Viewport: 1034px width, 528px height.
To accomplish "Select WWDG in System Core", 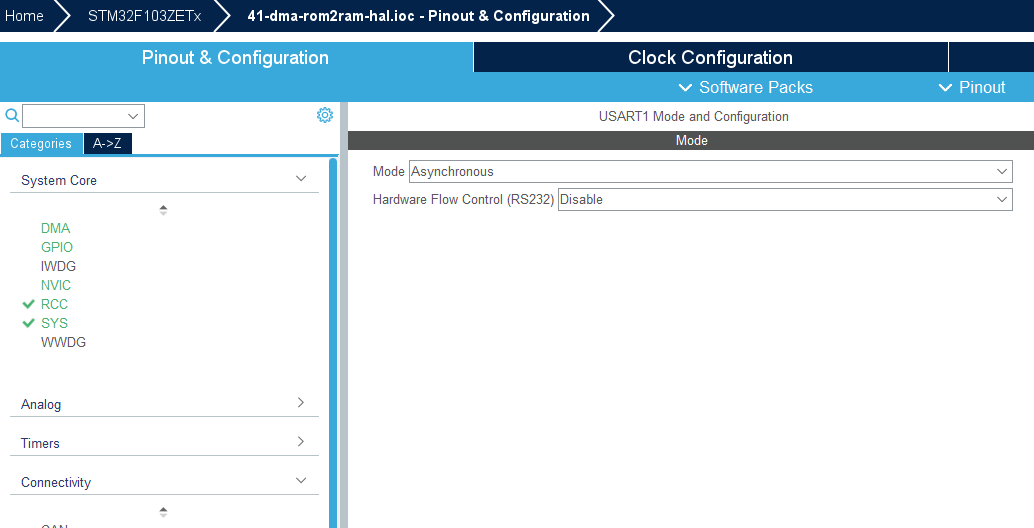I will [63, 342].
